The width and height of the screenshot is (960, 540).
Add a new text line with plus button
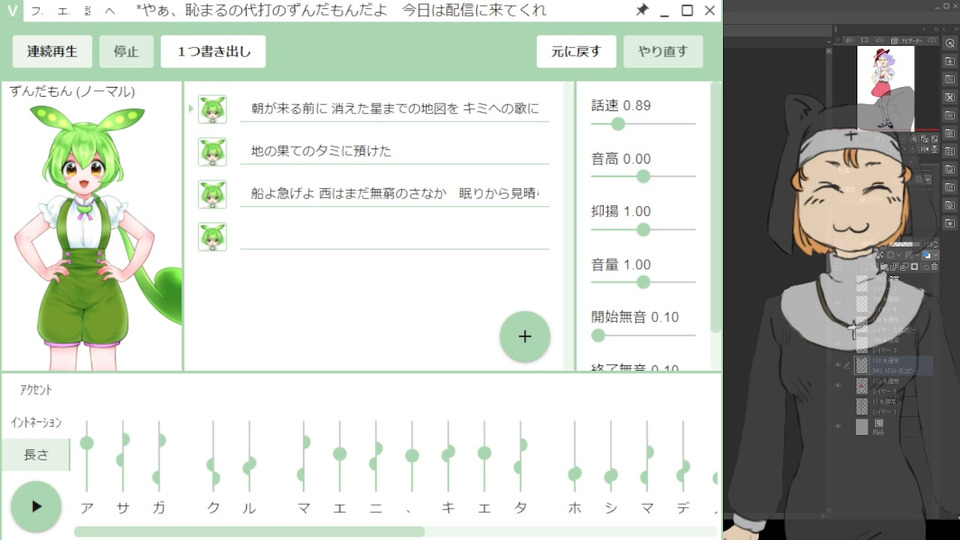[x=525, y=336]
